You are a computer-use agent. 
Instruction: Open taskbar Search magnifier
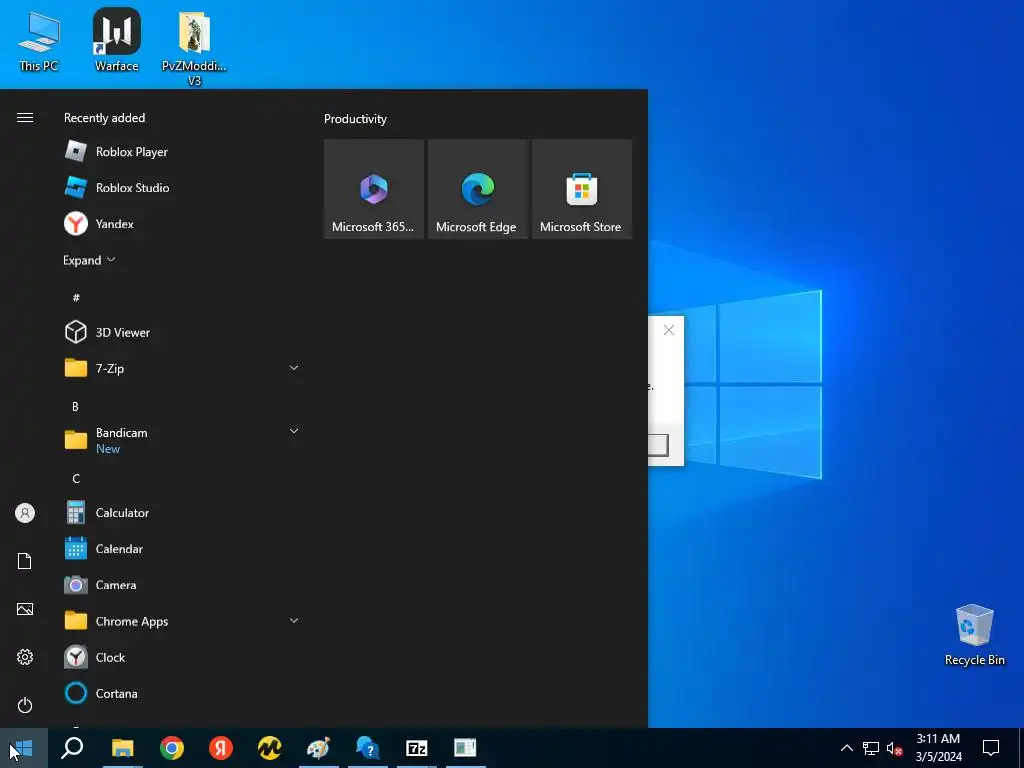point(72,748)
